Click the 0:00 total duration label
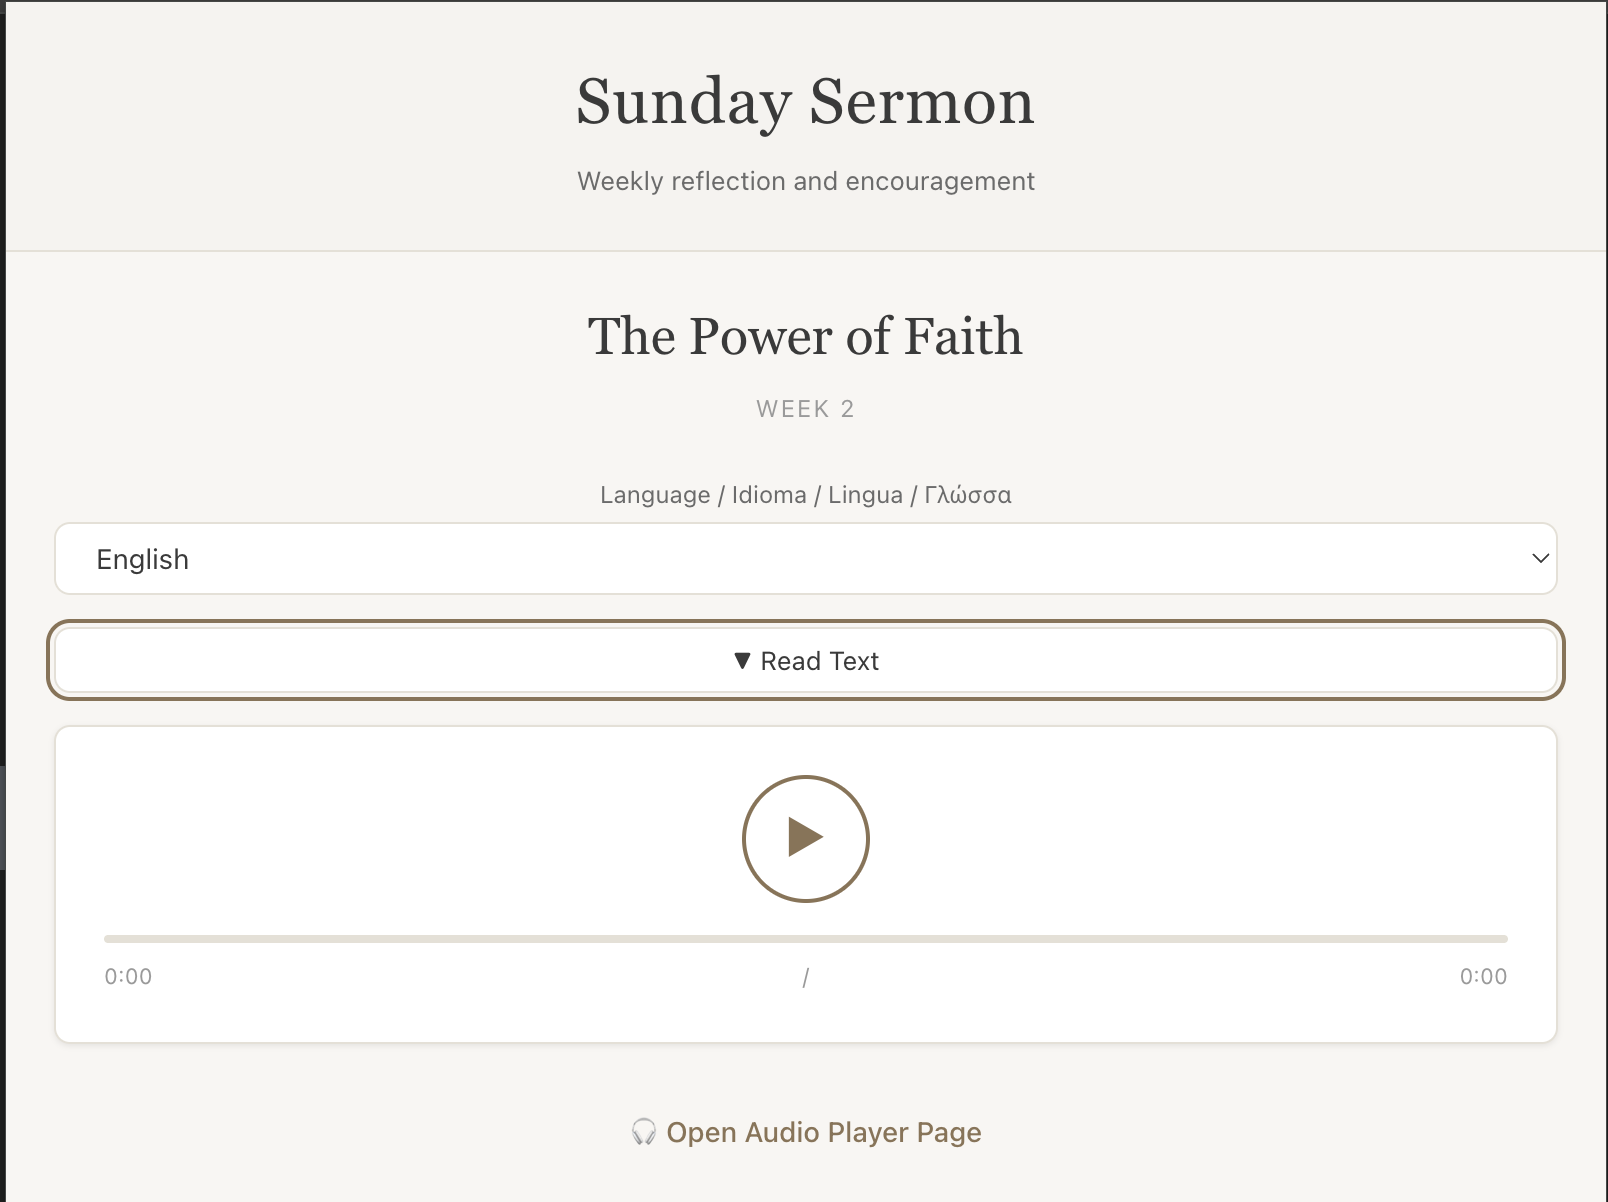Viewport: 1608px width, 1202px height. pos(1482,977)
